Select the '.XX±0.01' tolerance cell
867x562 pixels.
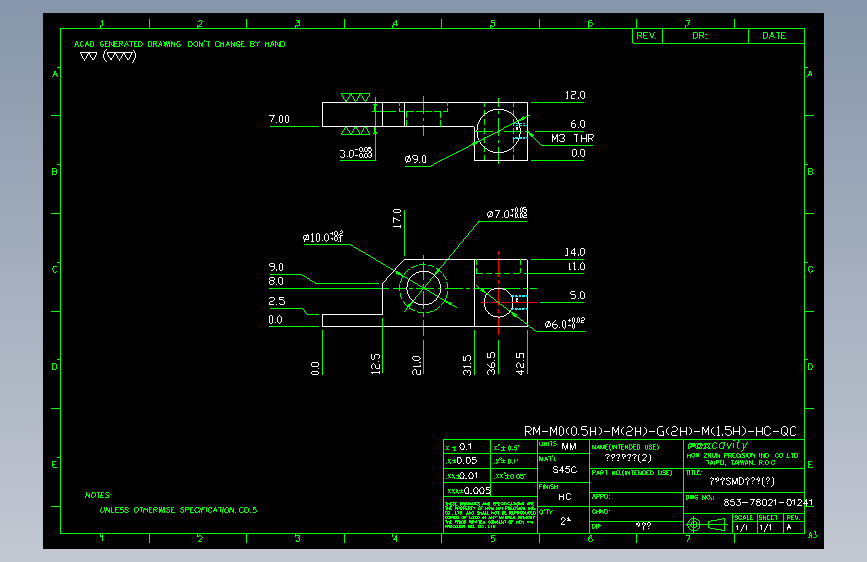(x=467, y=475)
